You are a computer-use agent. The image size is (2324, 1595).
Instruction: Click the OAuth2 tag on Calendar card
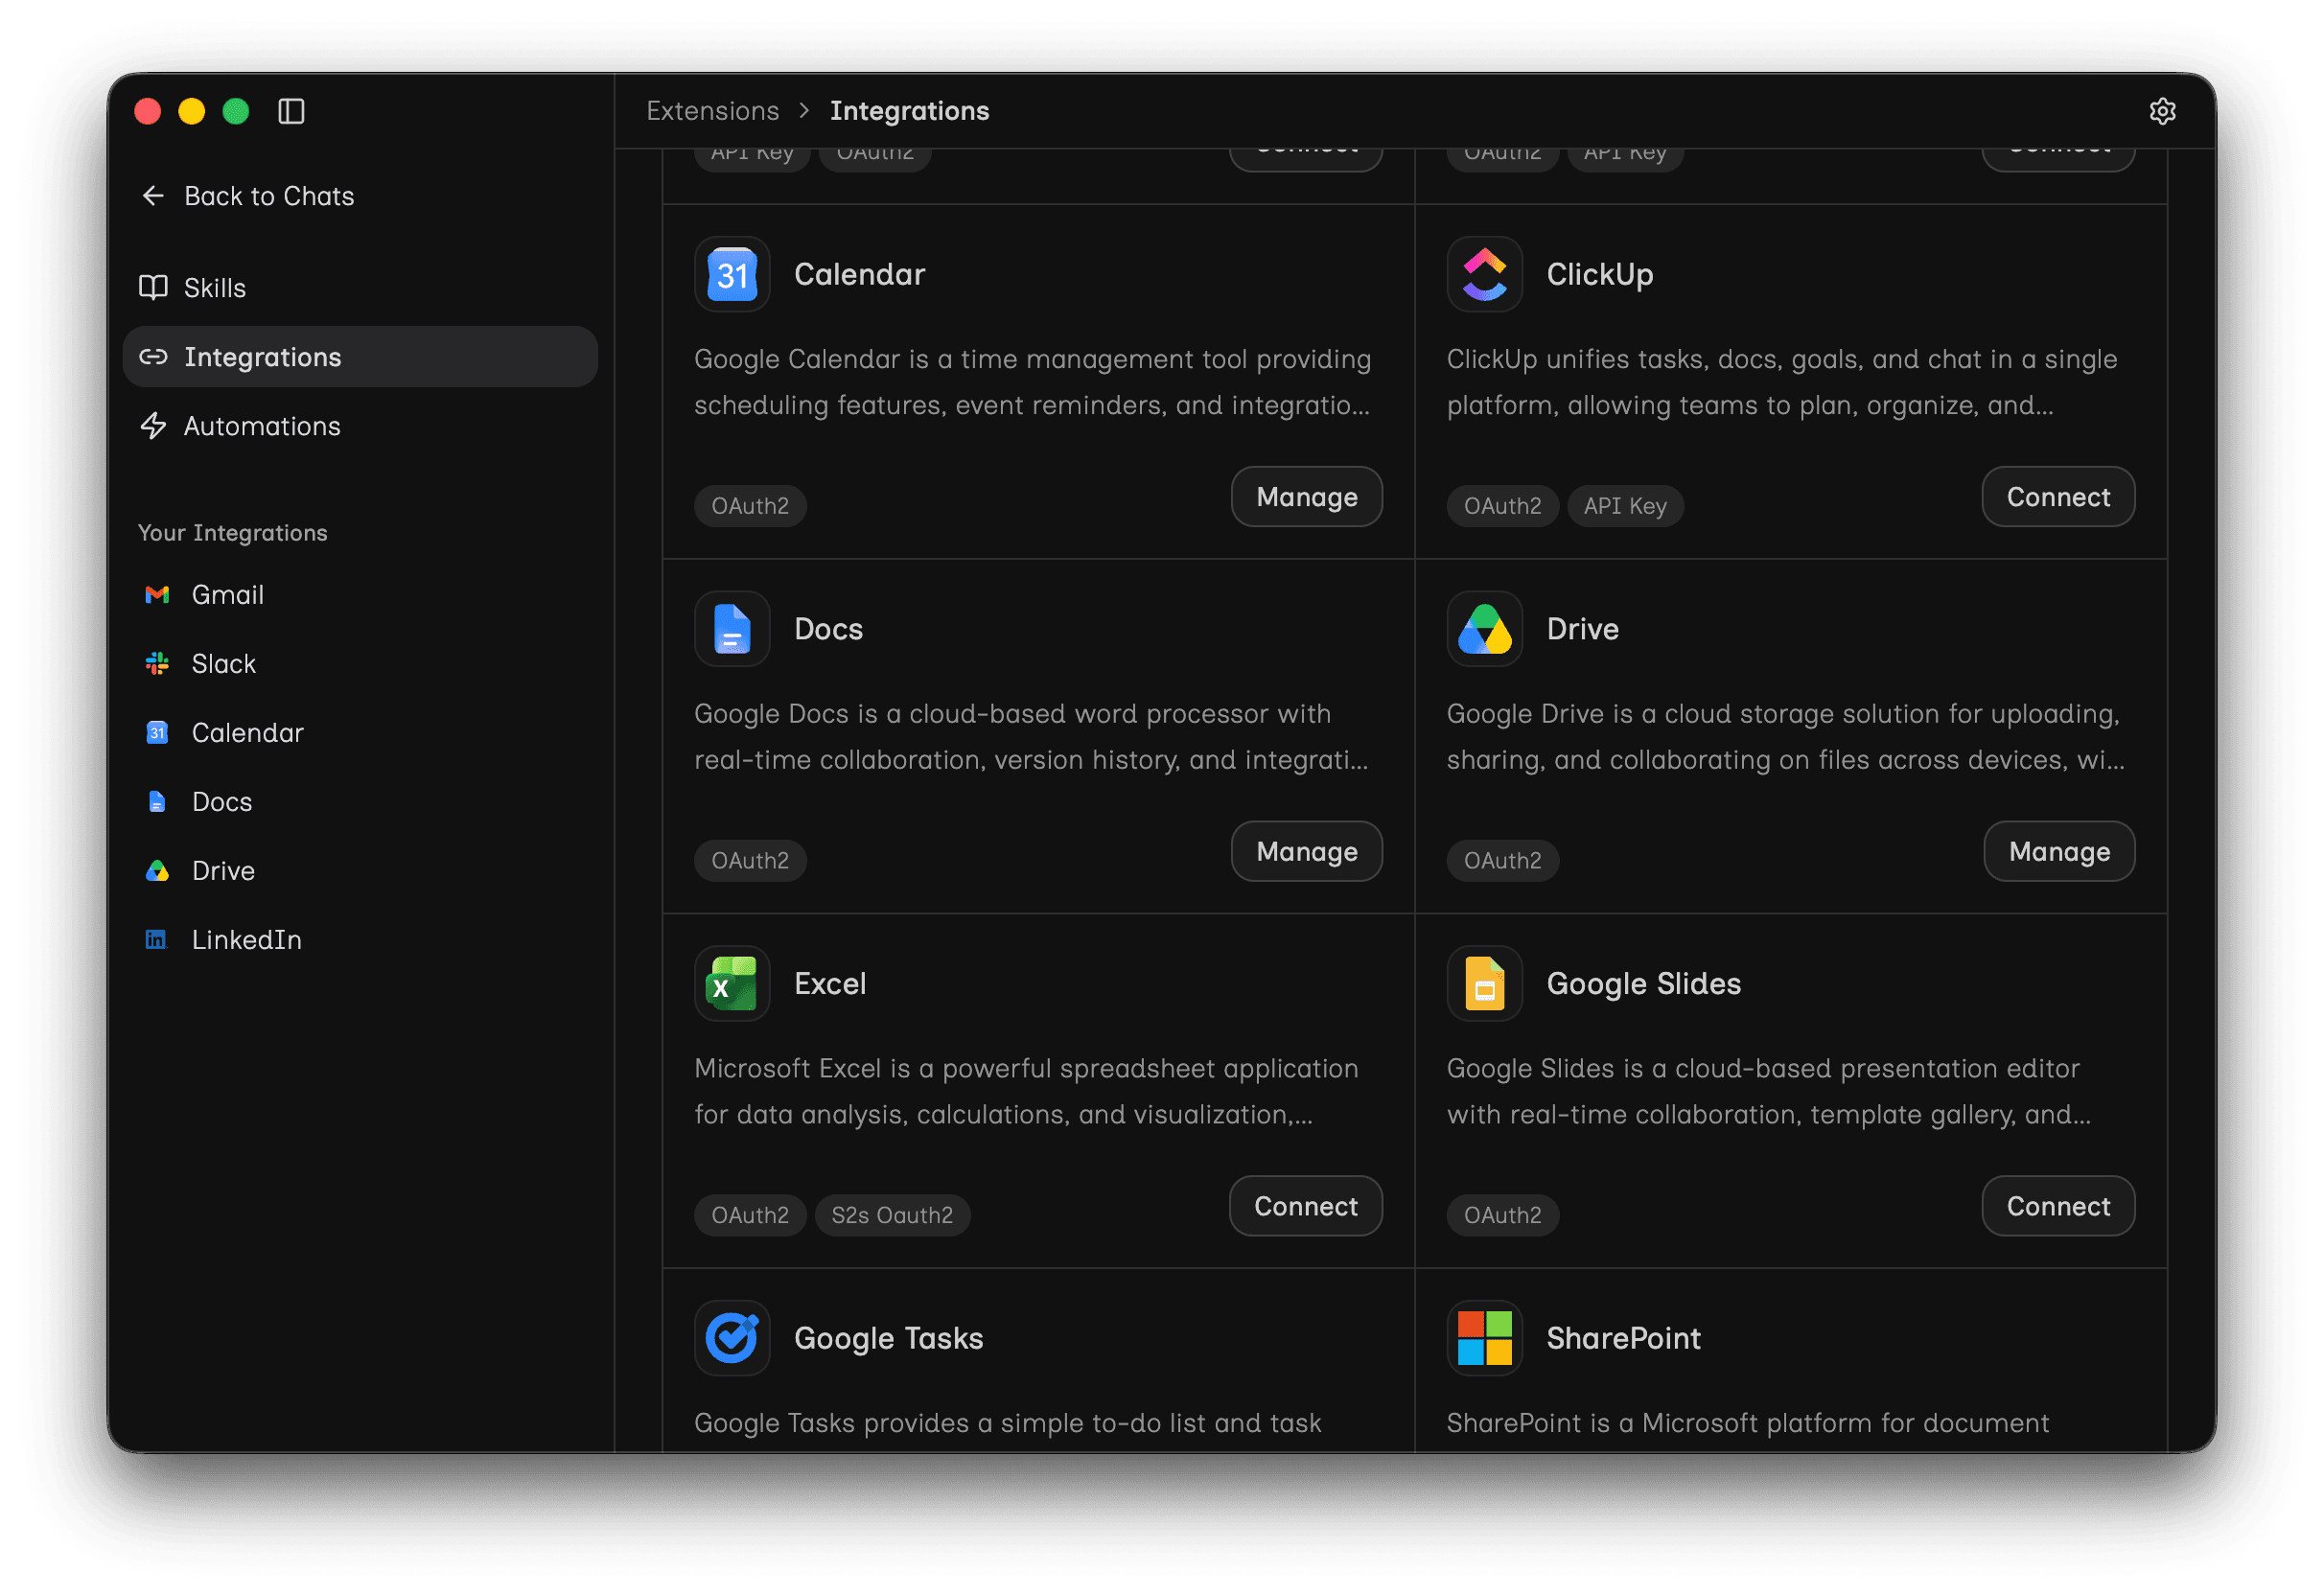[750, 506]
